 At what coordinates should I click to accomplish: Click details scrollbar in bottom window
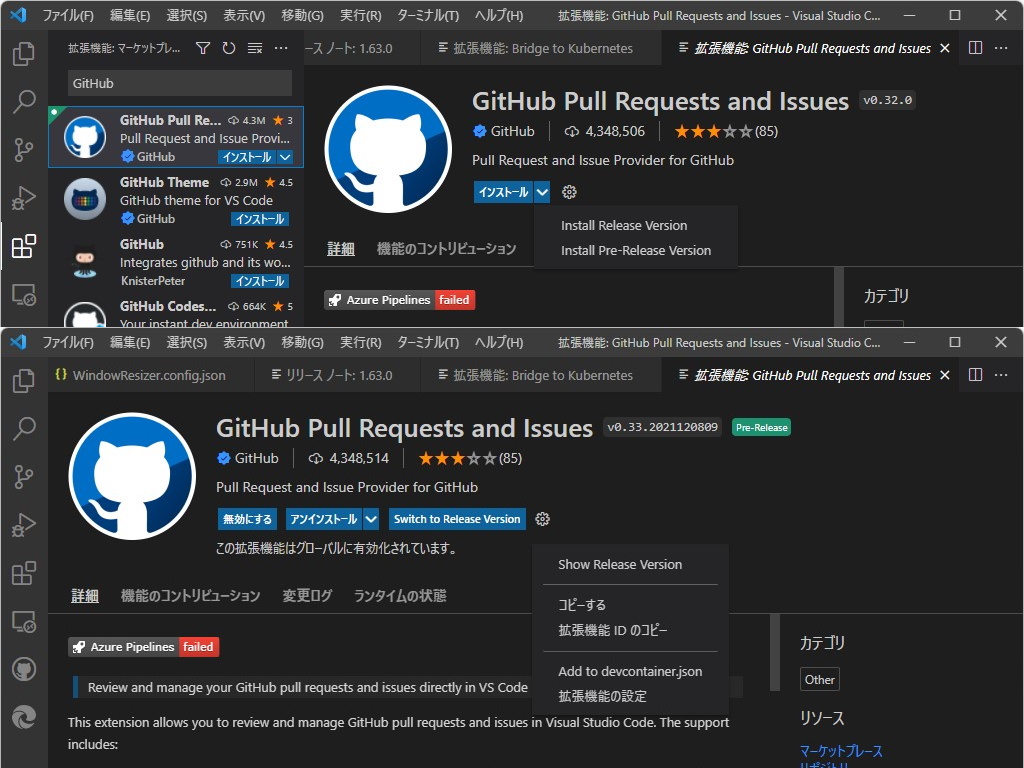click(x=775, y=652)
